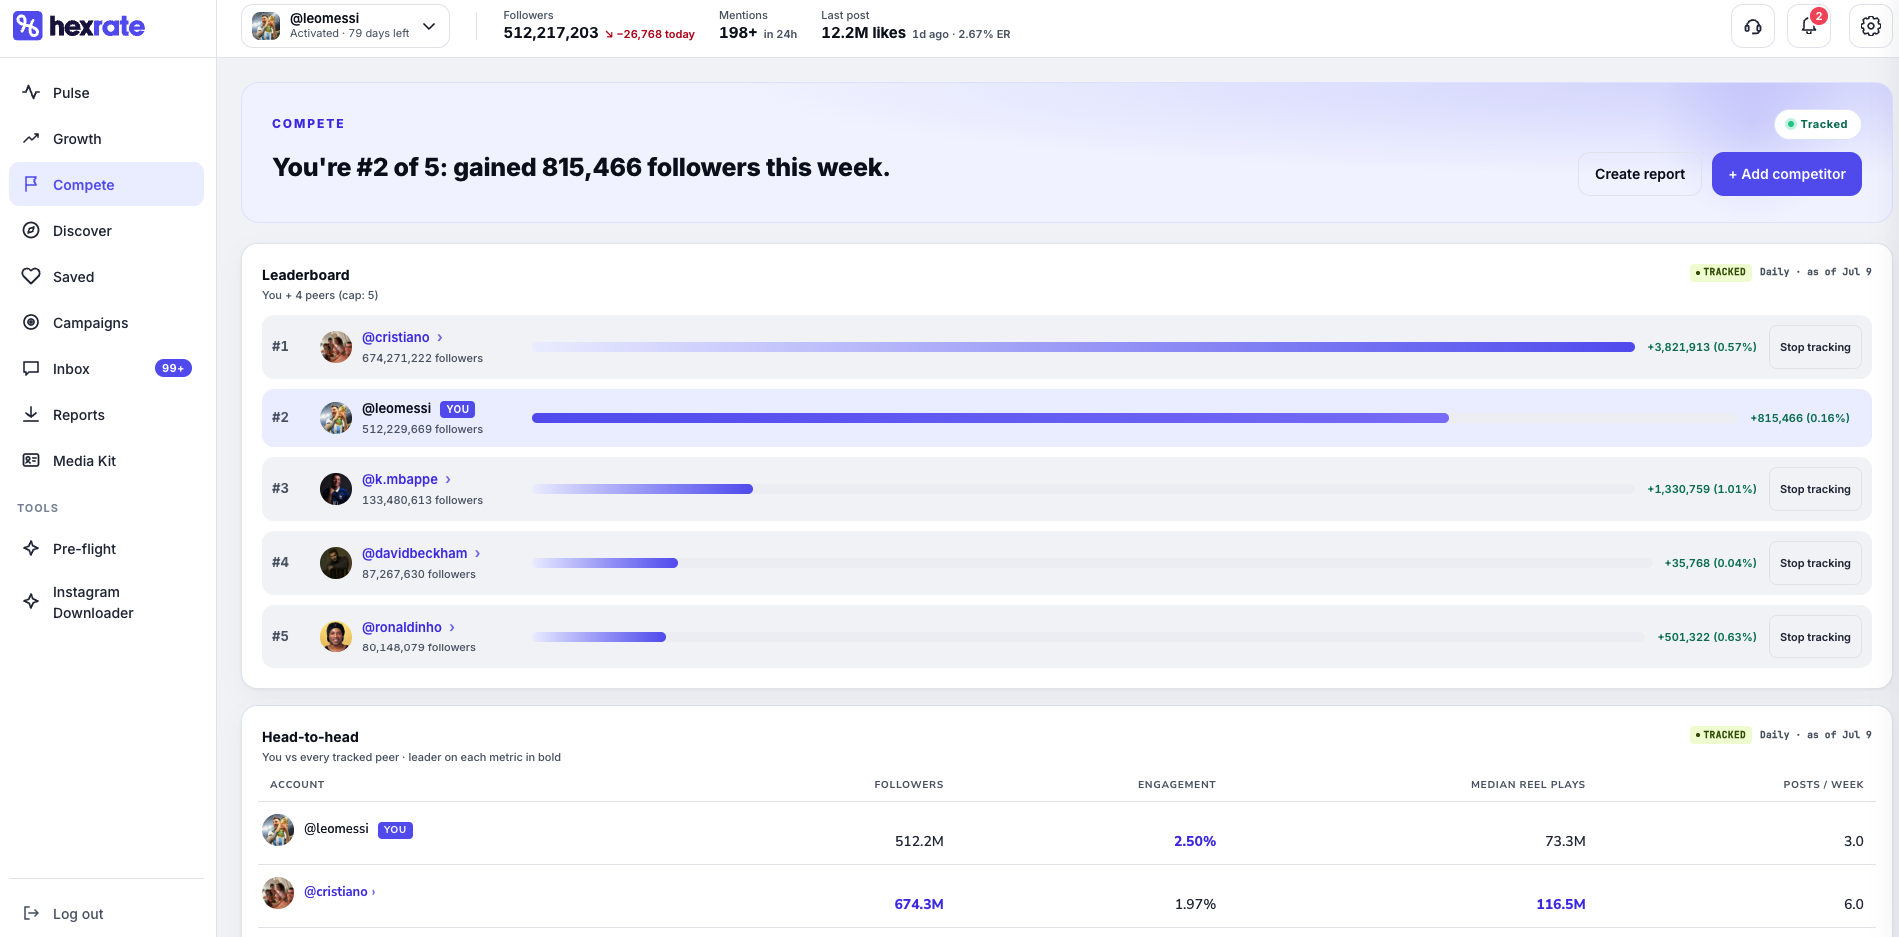
Task: Open notifications bell with badge
Action: (1809, 27)
